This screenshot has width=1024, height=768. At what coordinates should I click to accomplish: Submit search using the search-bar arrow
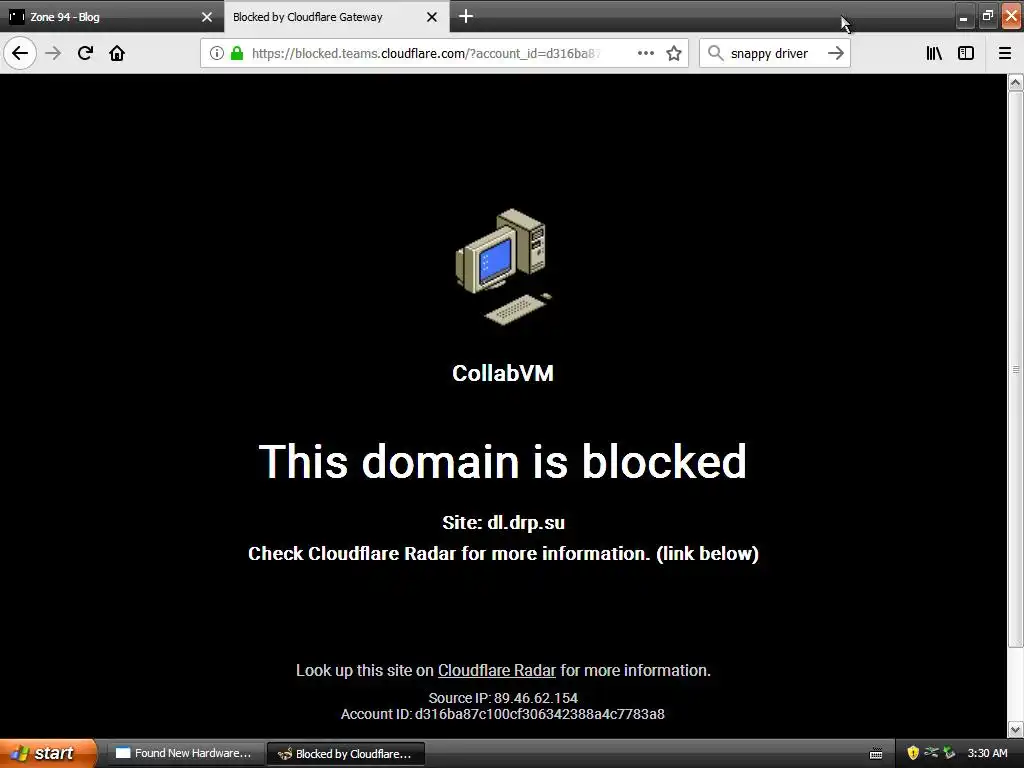(x=836, y=53)
